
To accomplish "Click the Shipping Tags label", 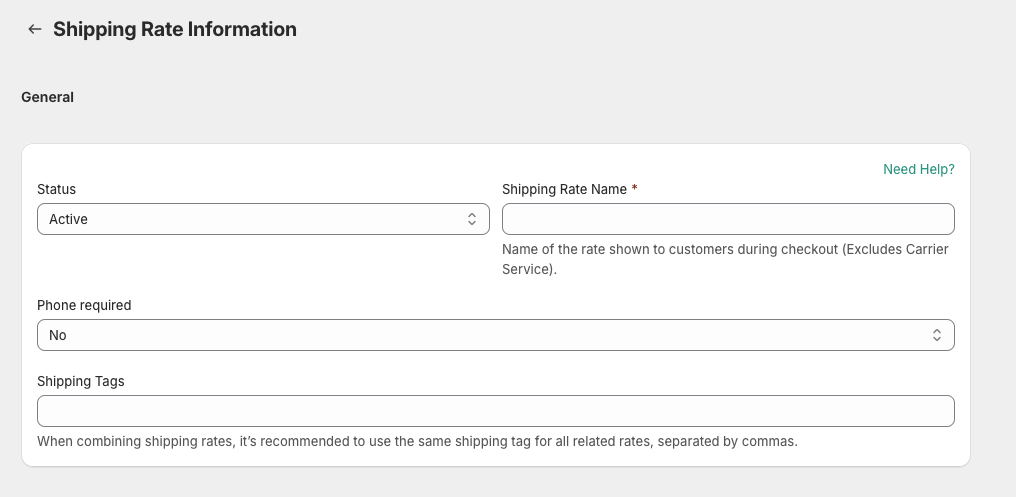I will pos(81,381).
